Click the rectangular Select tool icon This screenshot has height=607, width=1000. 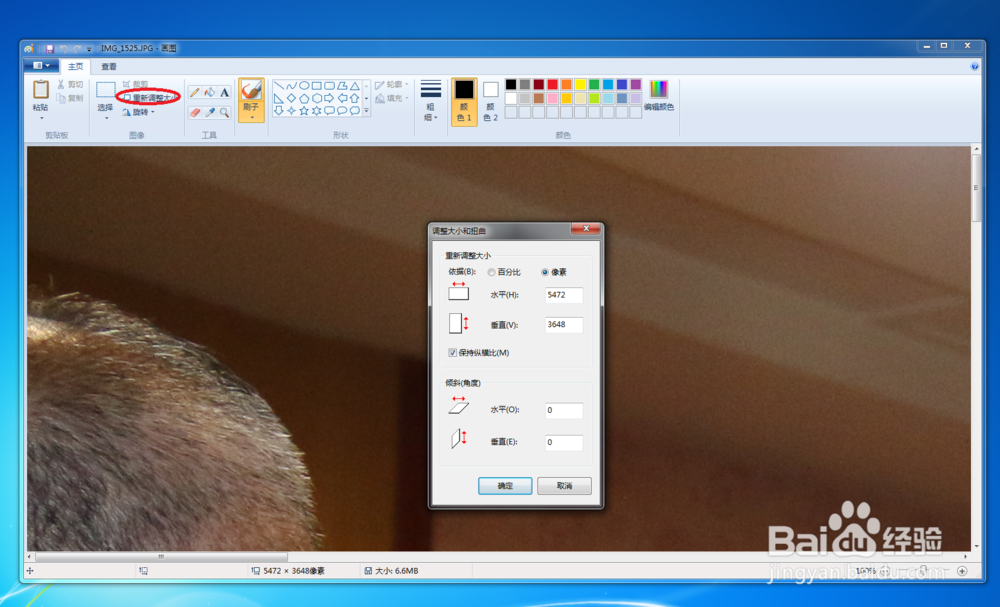pyautogui.click(x=105, y=89)
